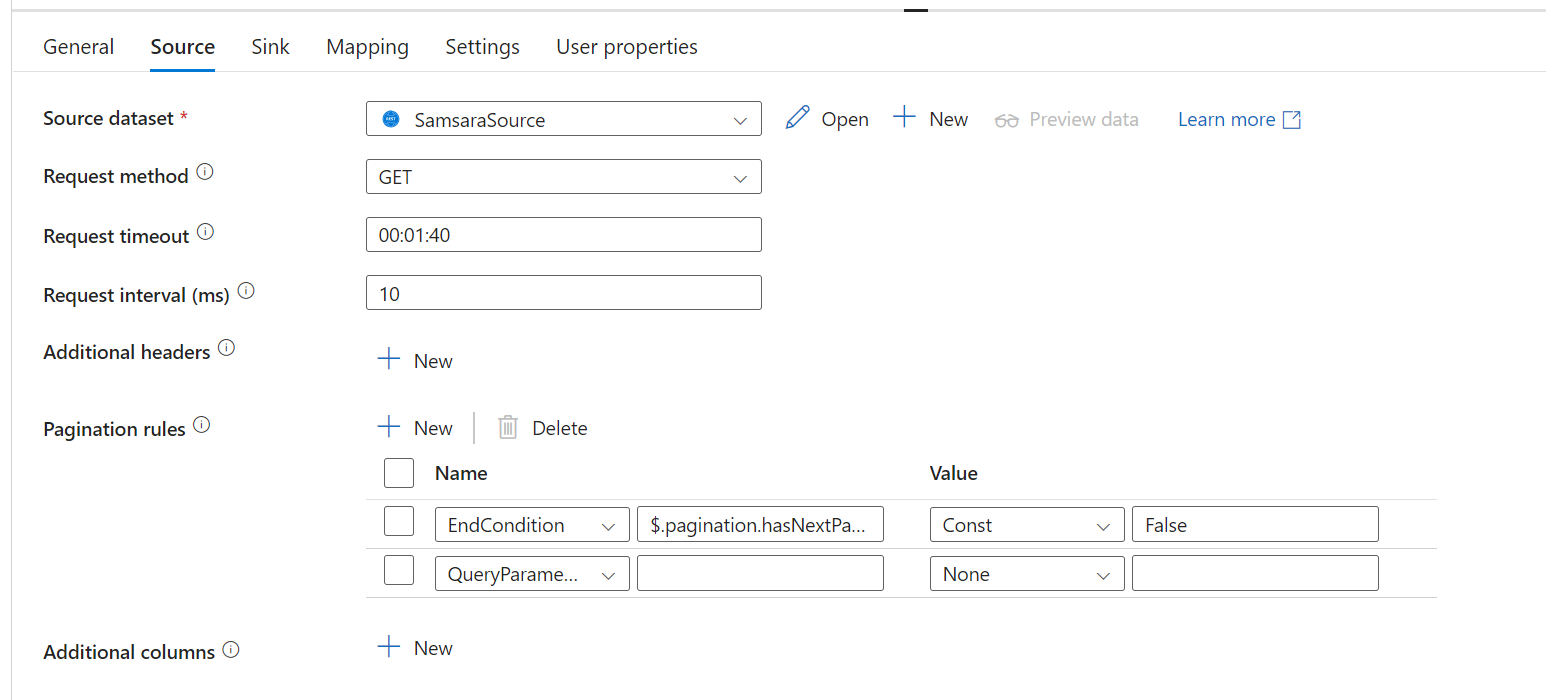Click plus icon for Pagination rules New
1546x700 pixels.
click(389, 427)
